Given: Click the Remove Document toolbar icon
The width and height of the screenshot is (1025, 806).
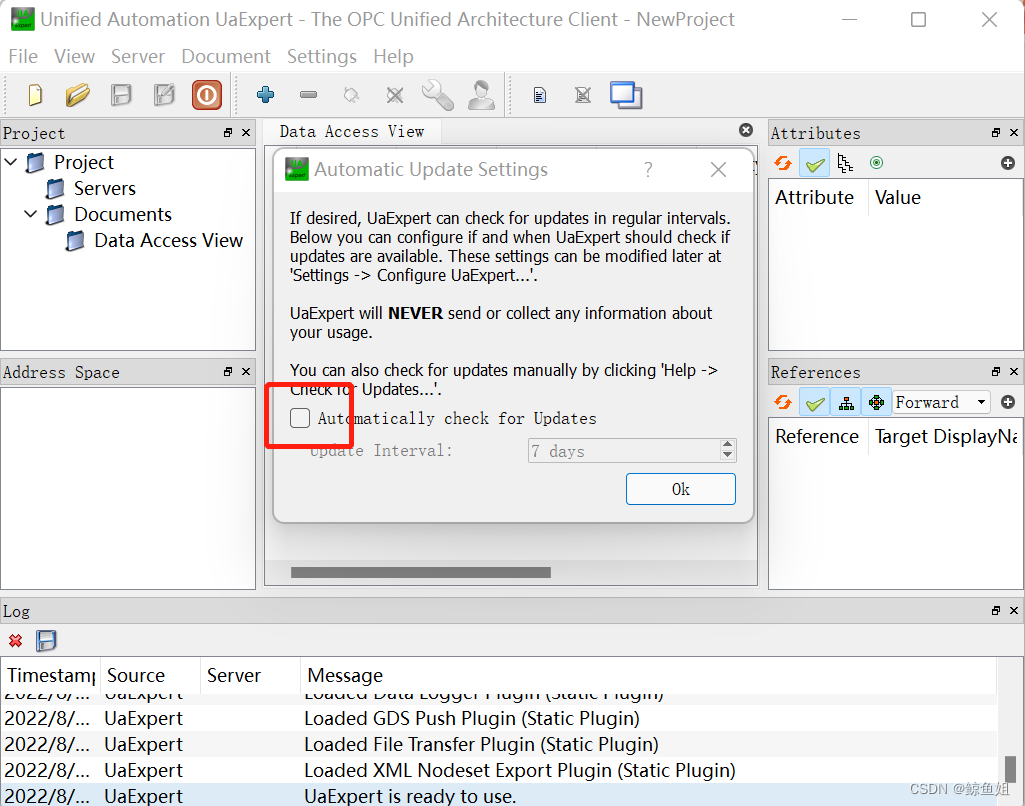Looking at the screenshot, I should (582, 95).
